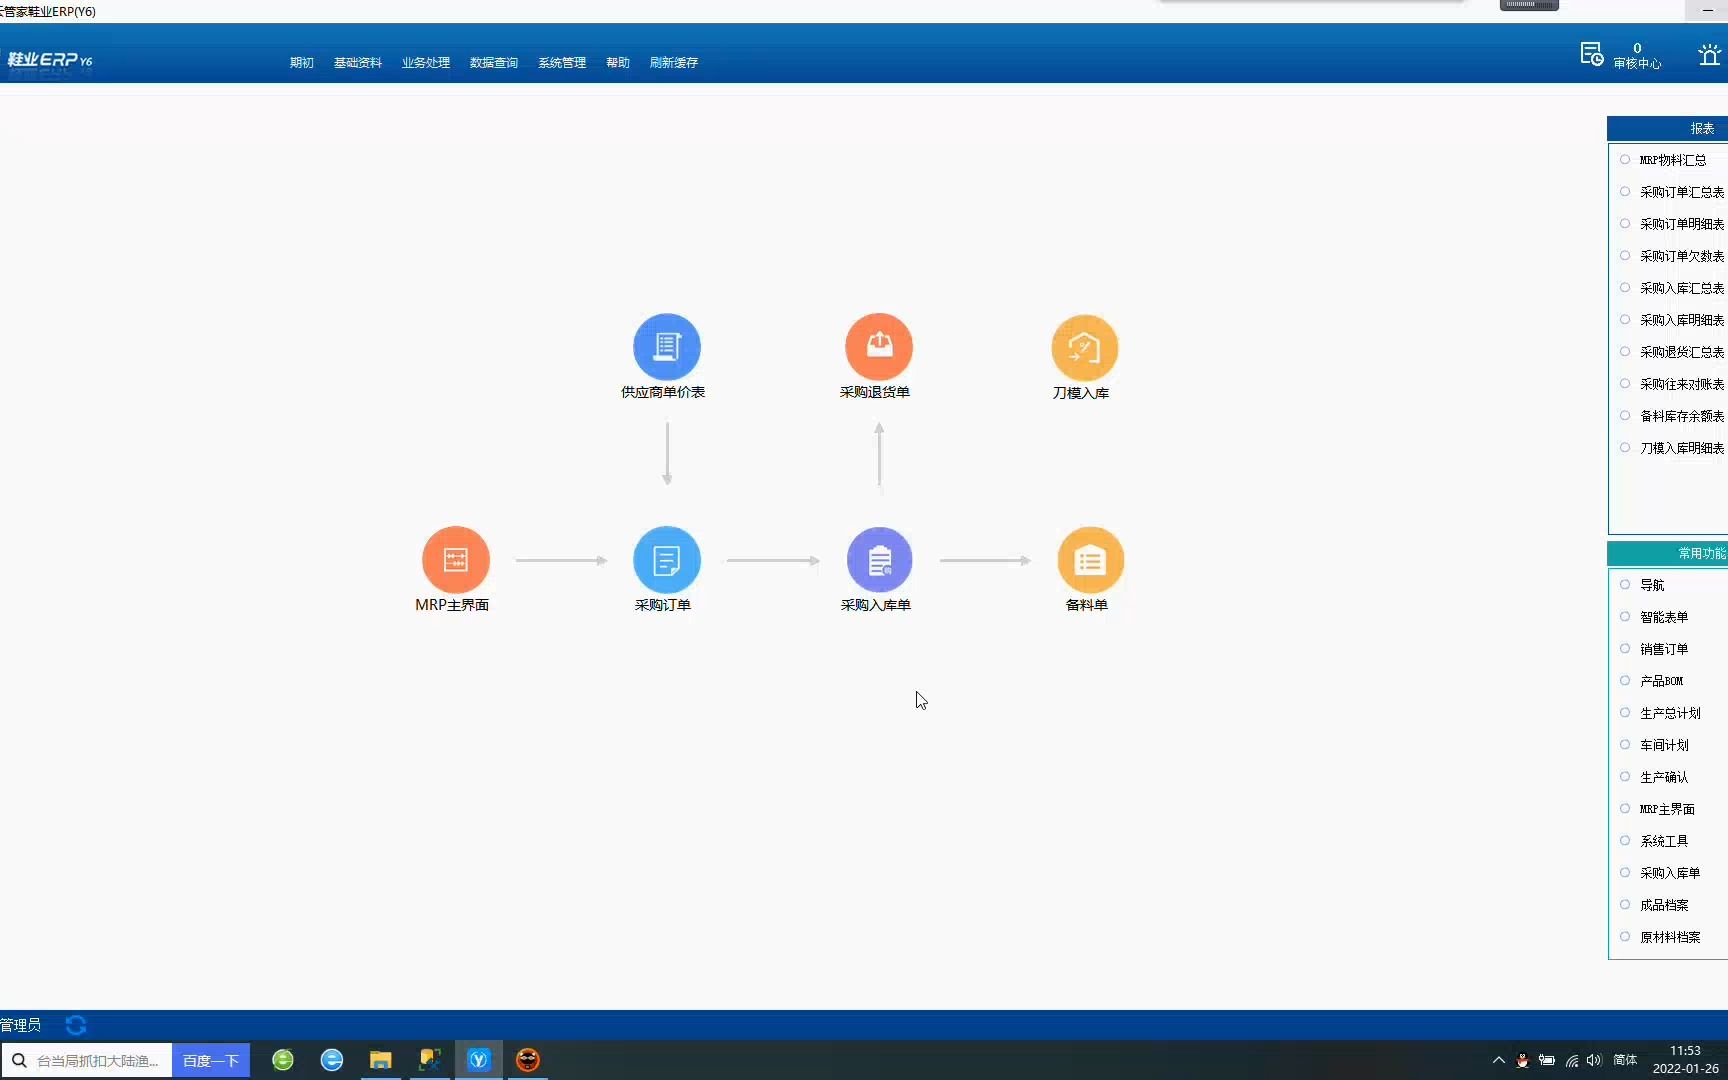Screen dimensions: 1728x1080
Task: Open the 业务处理 menu
Action: (x=426, y=63)
